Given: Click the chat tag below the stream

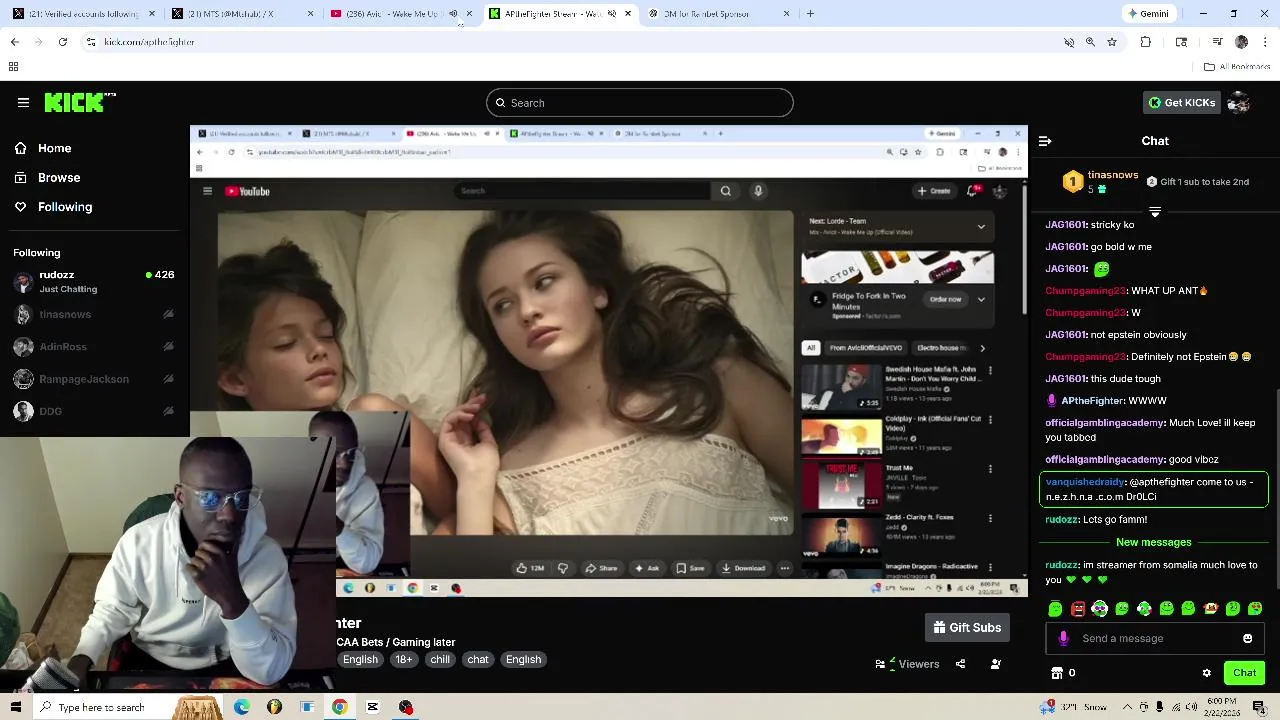Looking at the screenshot, I should click(478, 659).
